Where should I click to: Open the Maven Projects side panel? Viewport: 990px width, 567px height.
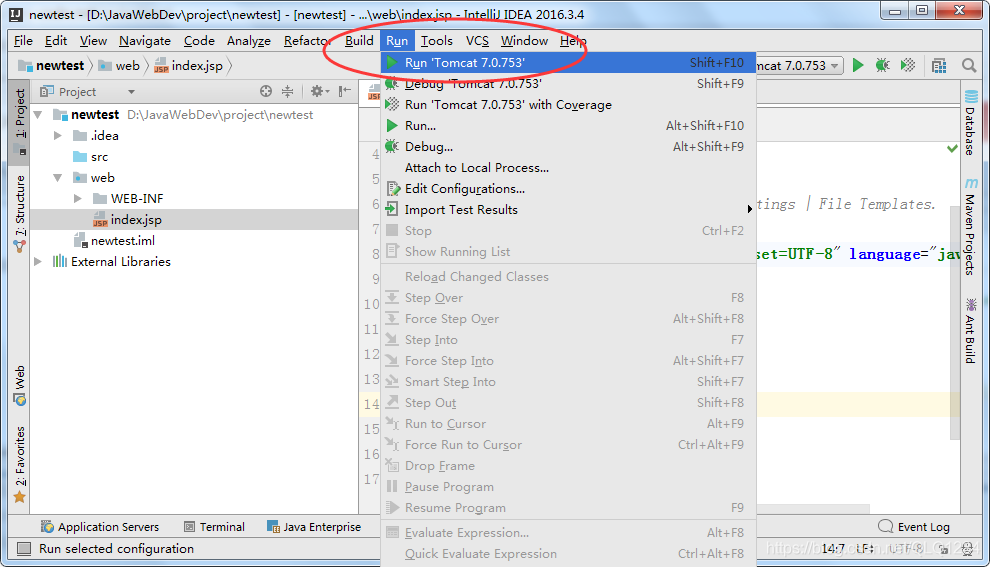[x=970, y=227]
